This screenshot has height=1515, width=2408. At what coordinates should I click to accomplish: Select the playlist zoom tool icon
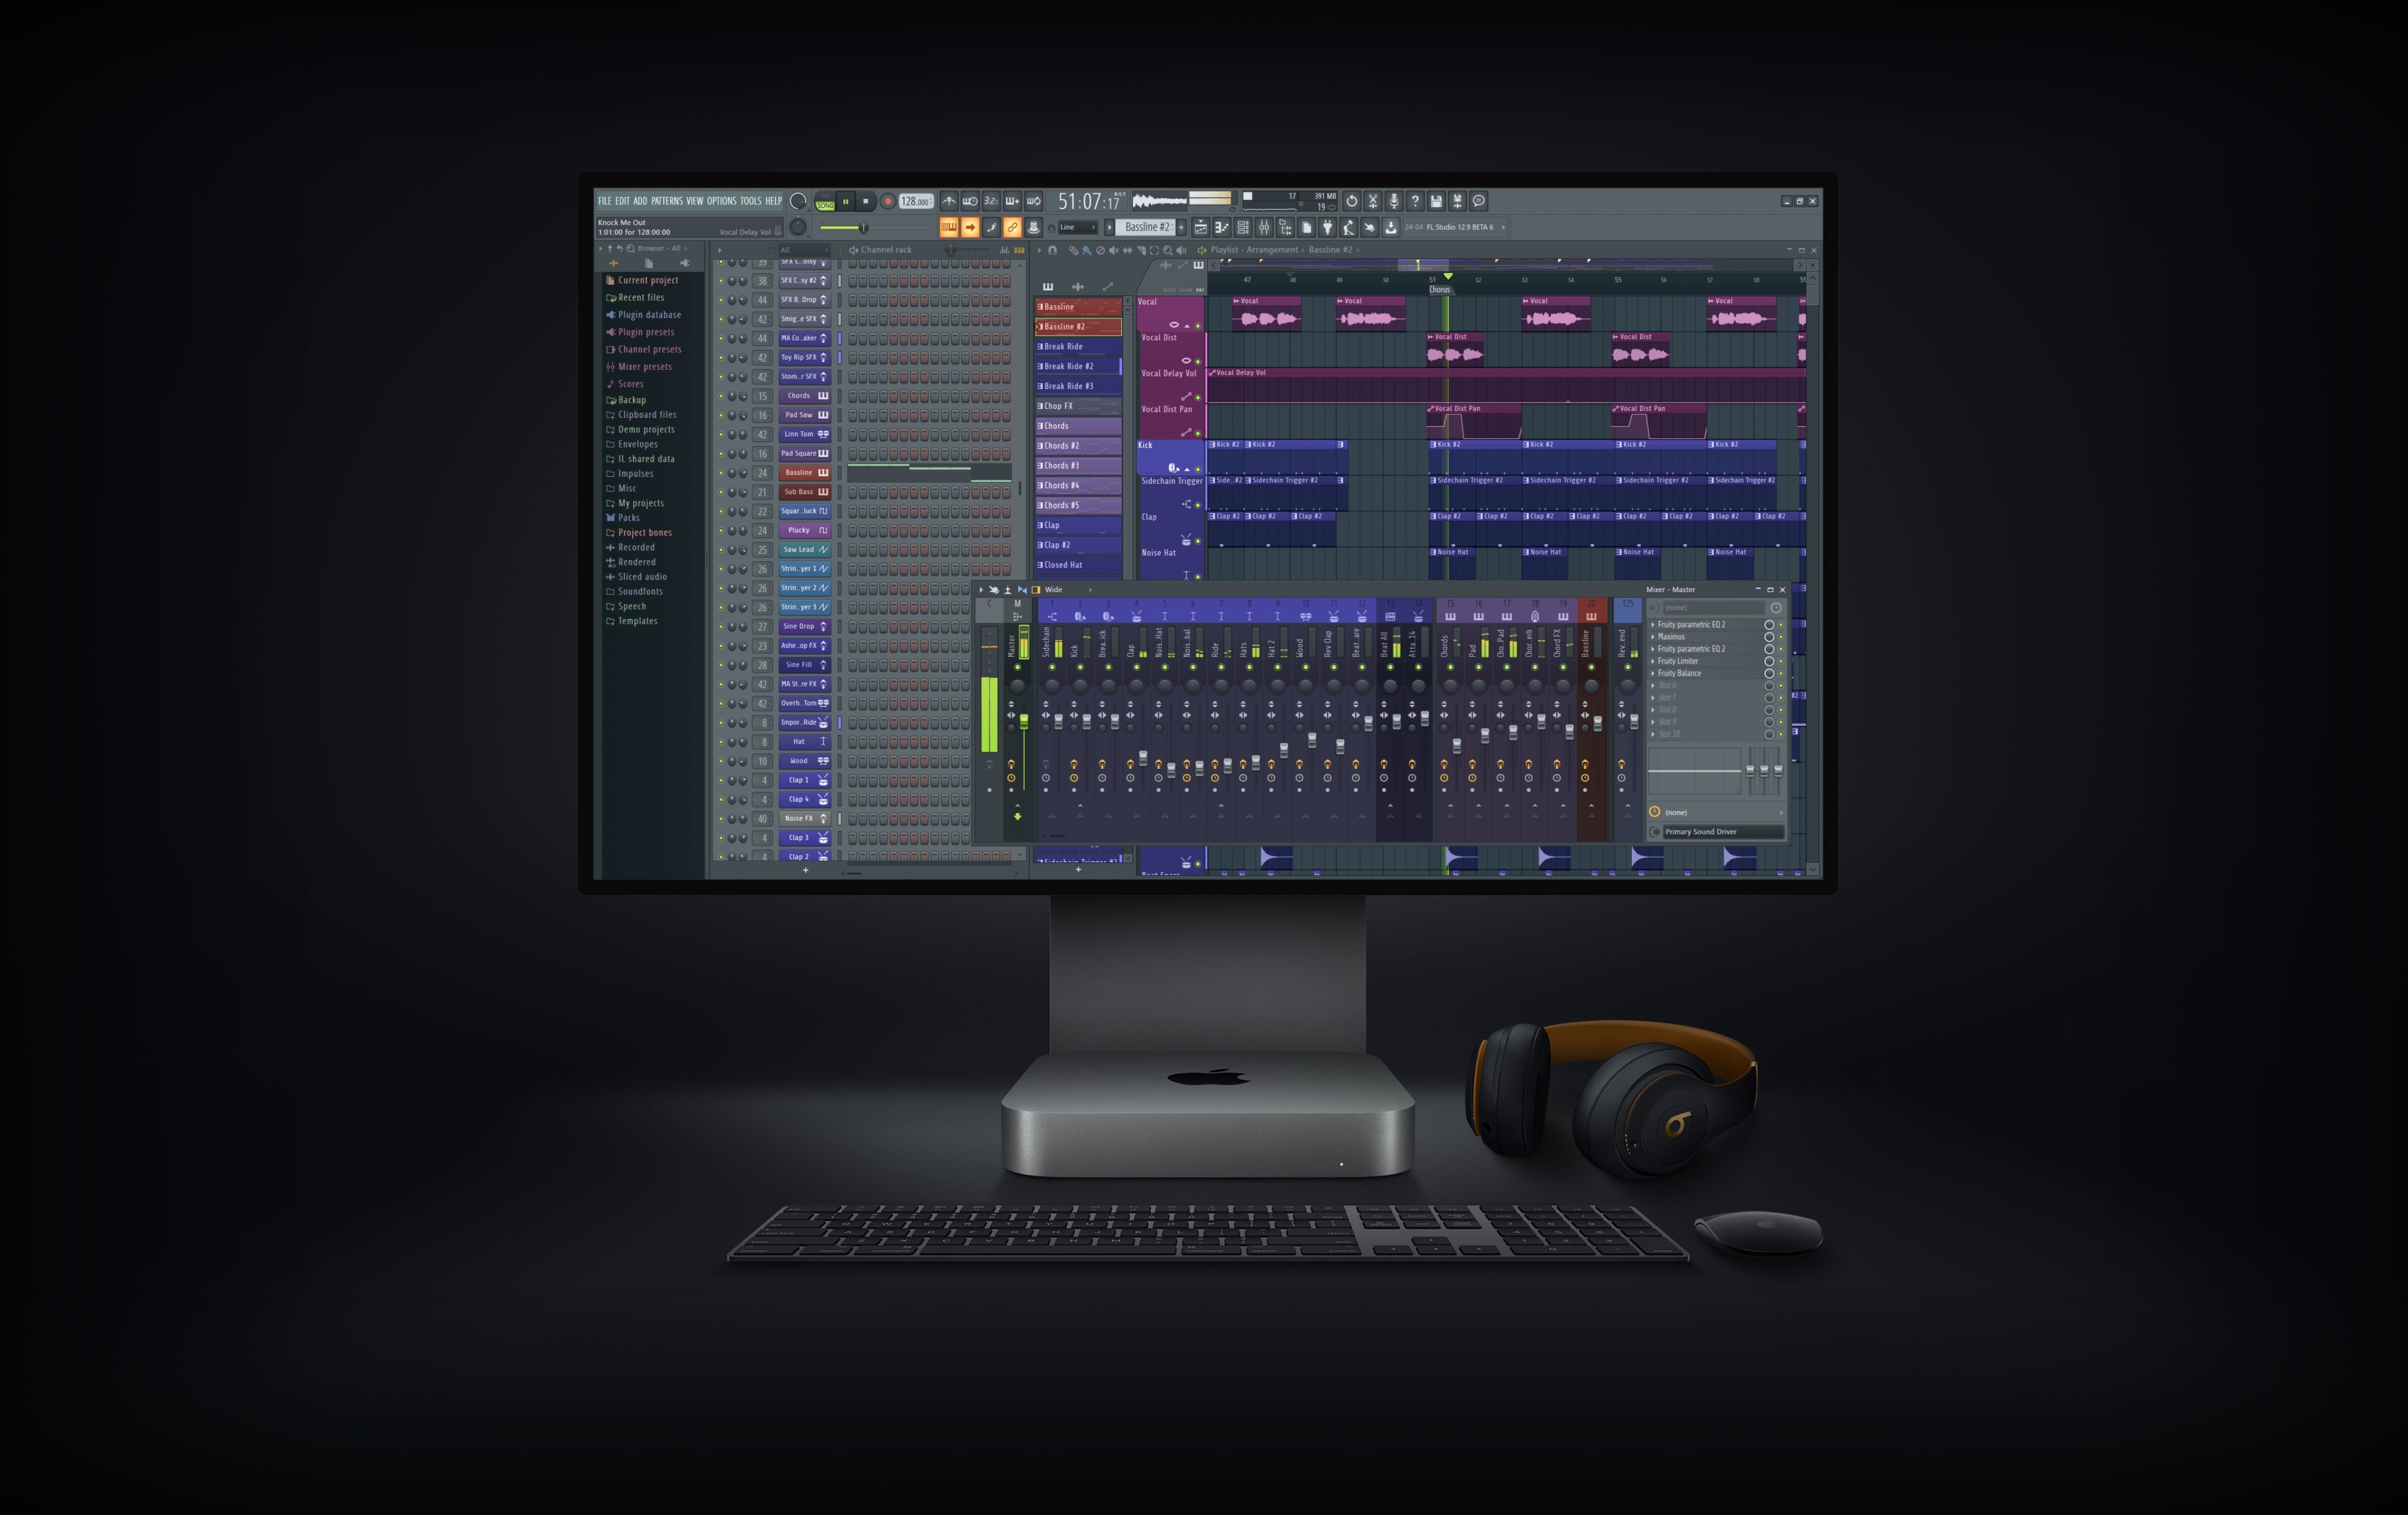point(1167,250)
